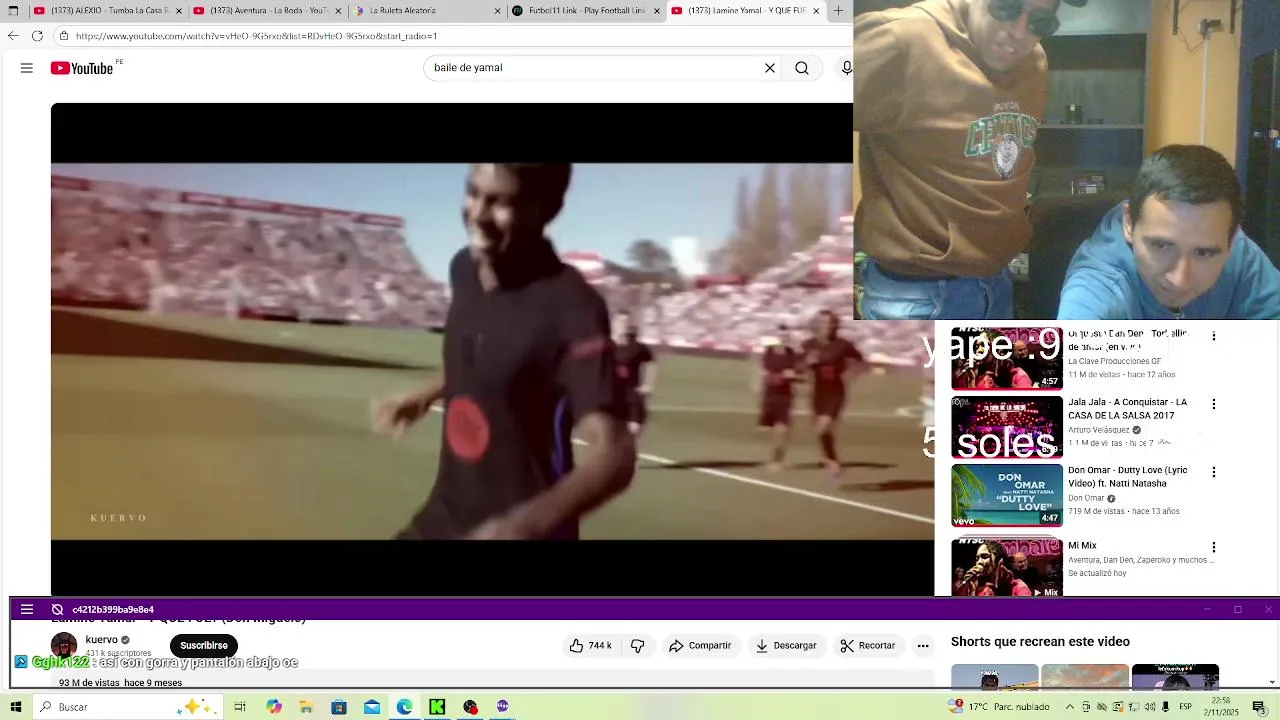Screen dimensions: 1280x720
Task: Reload the page with the refresh icon
Action: tap(37, 36)
